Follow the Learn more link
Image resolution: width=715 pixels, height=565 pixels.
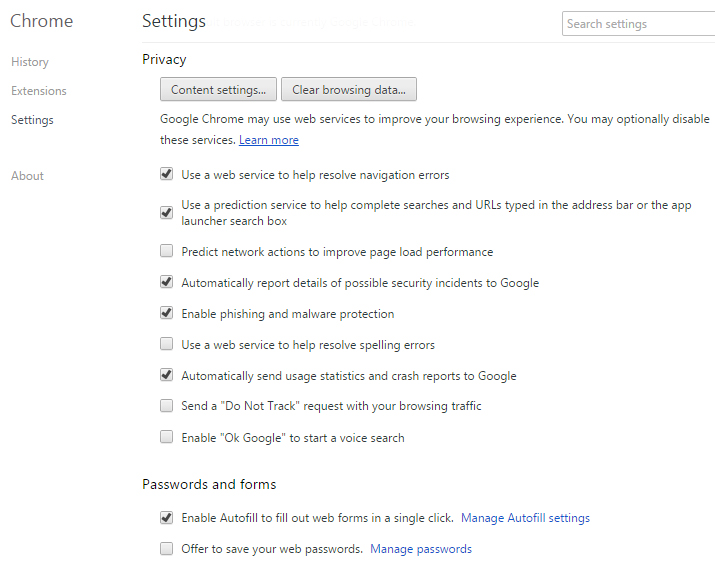(269, 140)
